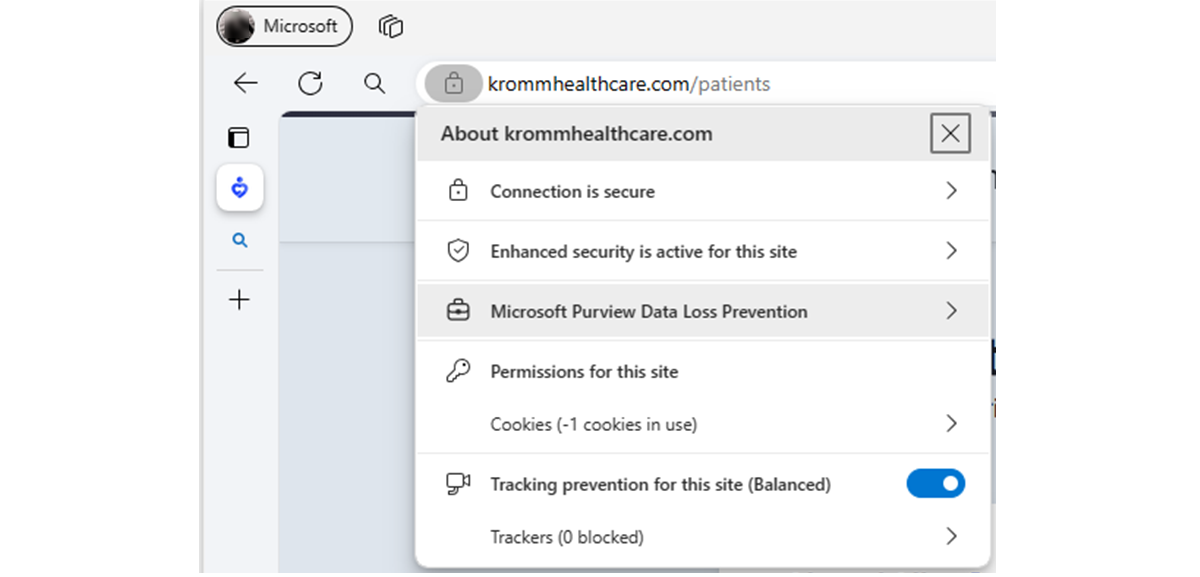Click the lock site info icon

coord(453,84)
